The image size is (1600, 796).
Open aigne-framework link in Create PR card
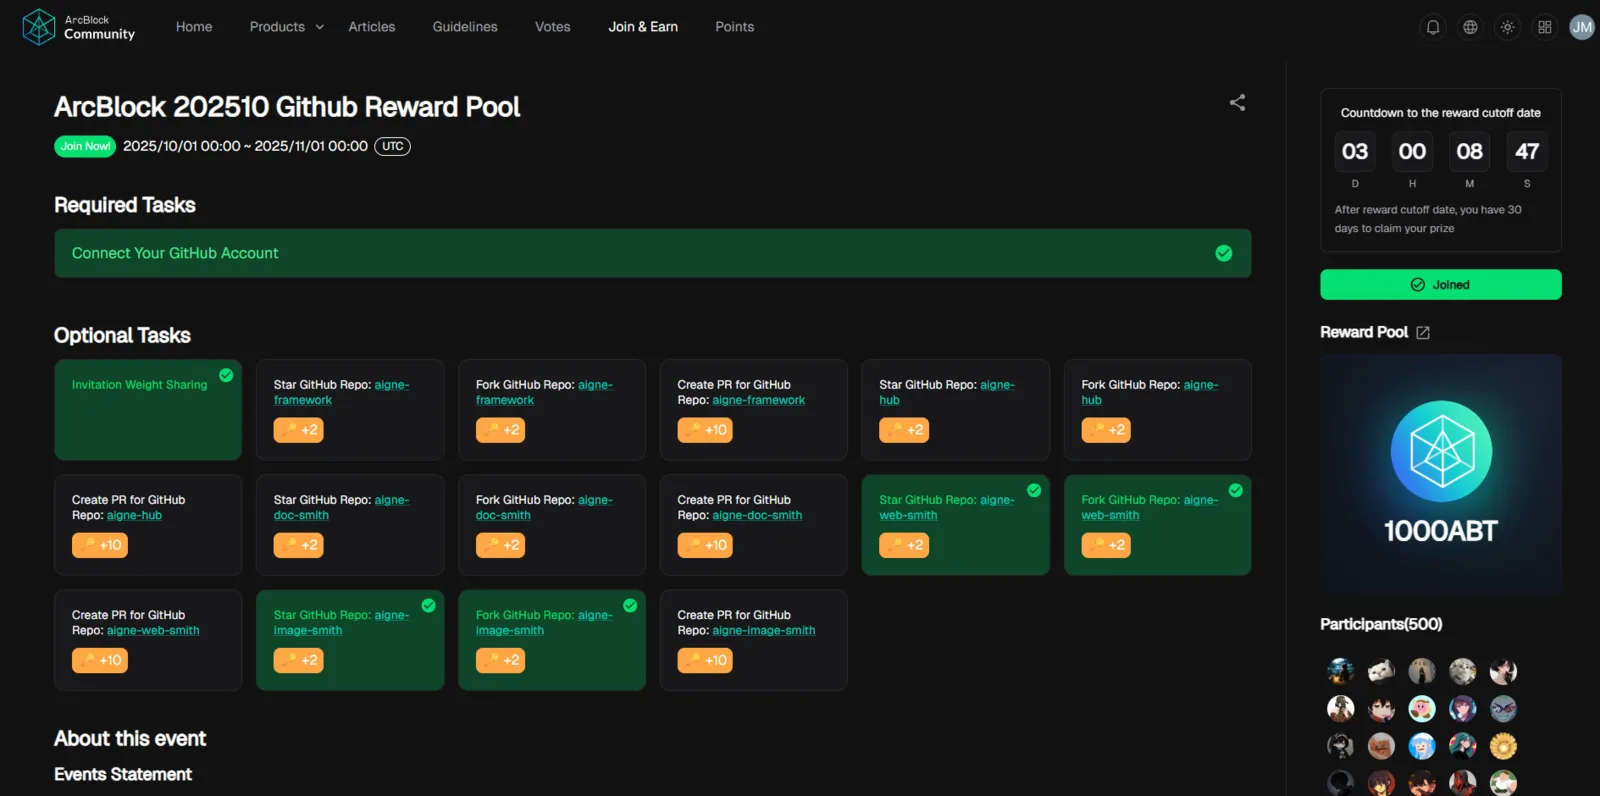pos(759,400)
